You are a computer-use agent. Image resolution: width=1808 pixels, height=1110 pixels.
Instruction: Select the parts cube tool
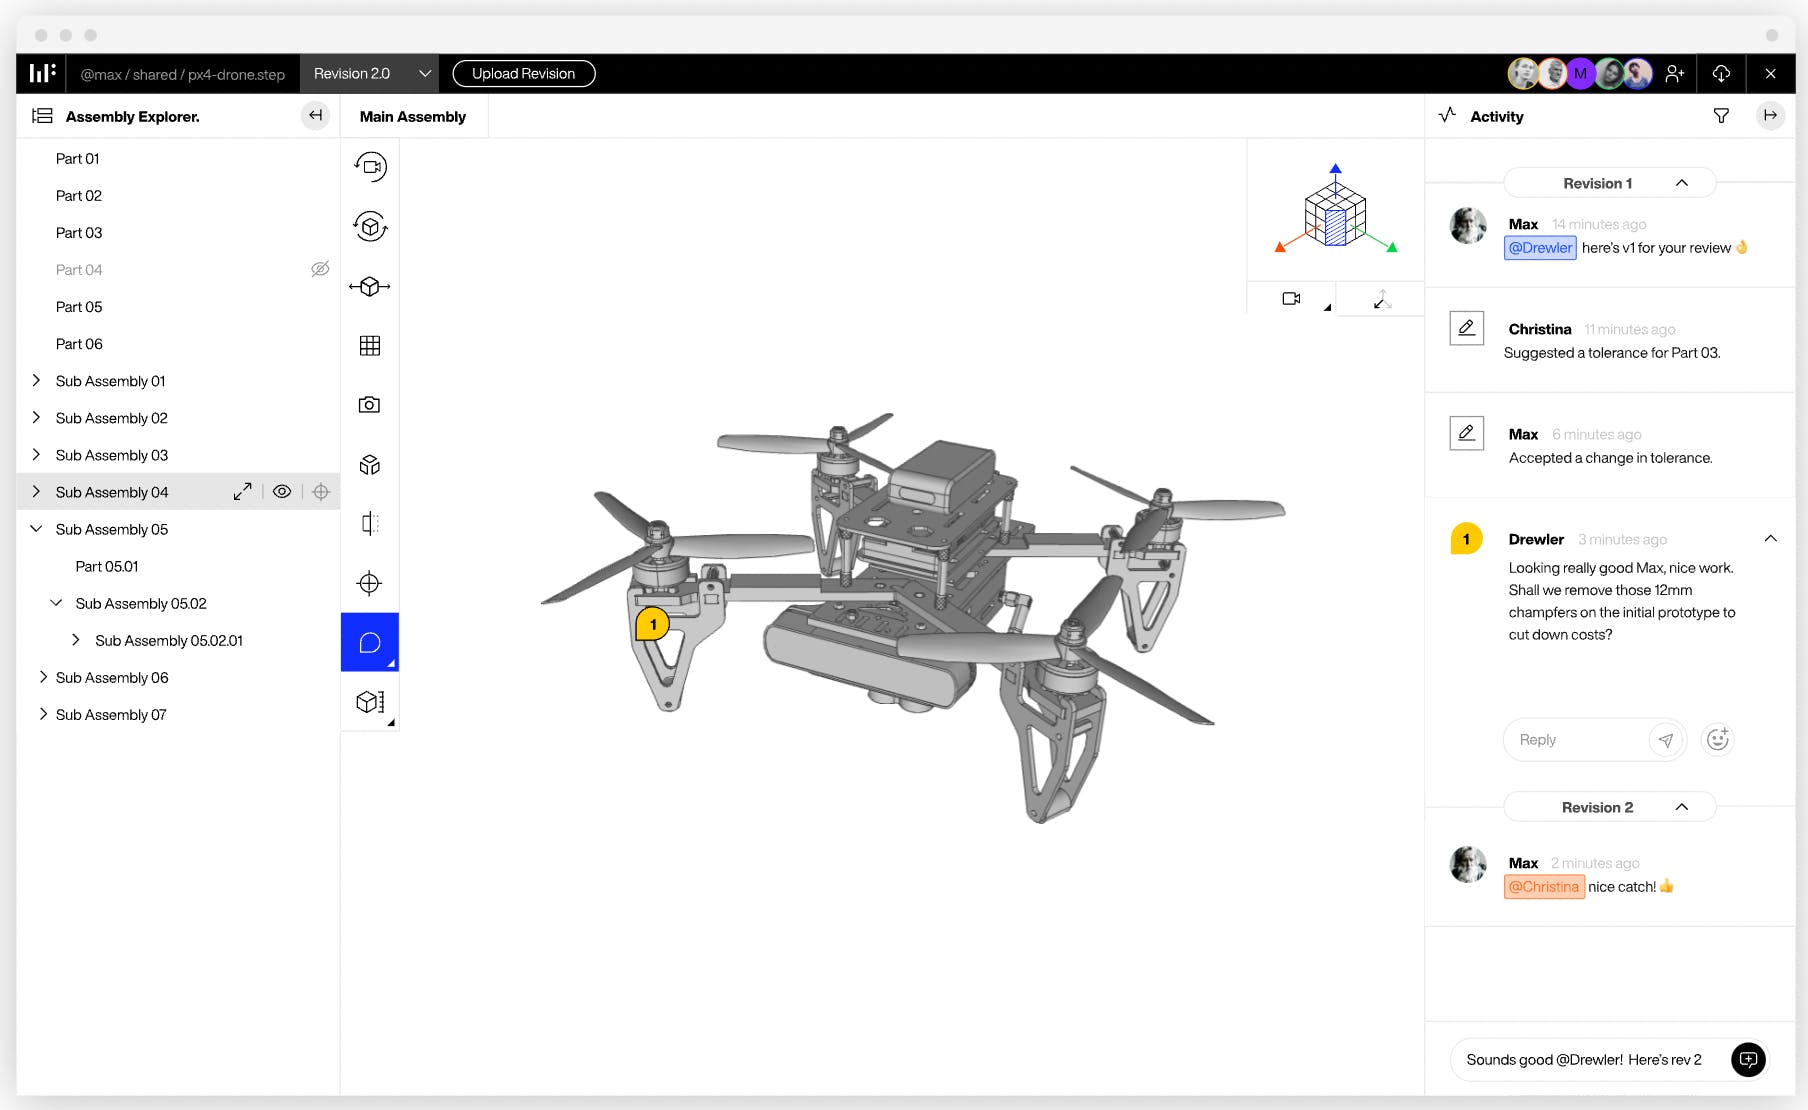[x=370, y=465]
